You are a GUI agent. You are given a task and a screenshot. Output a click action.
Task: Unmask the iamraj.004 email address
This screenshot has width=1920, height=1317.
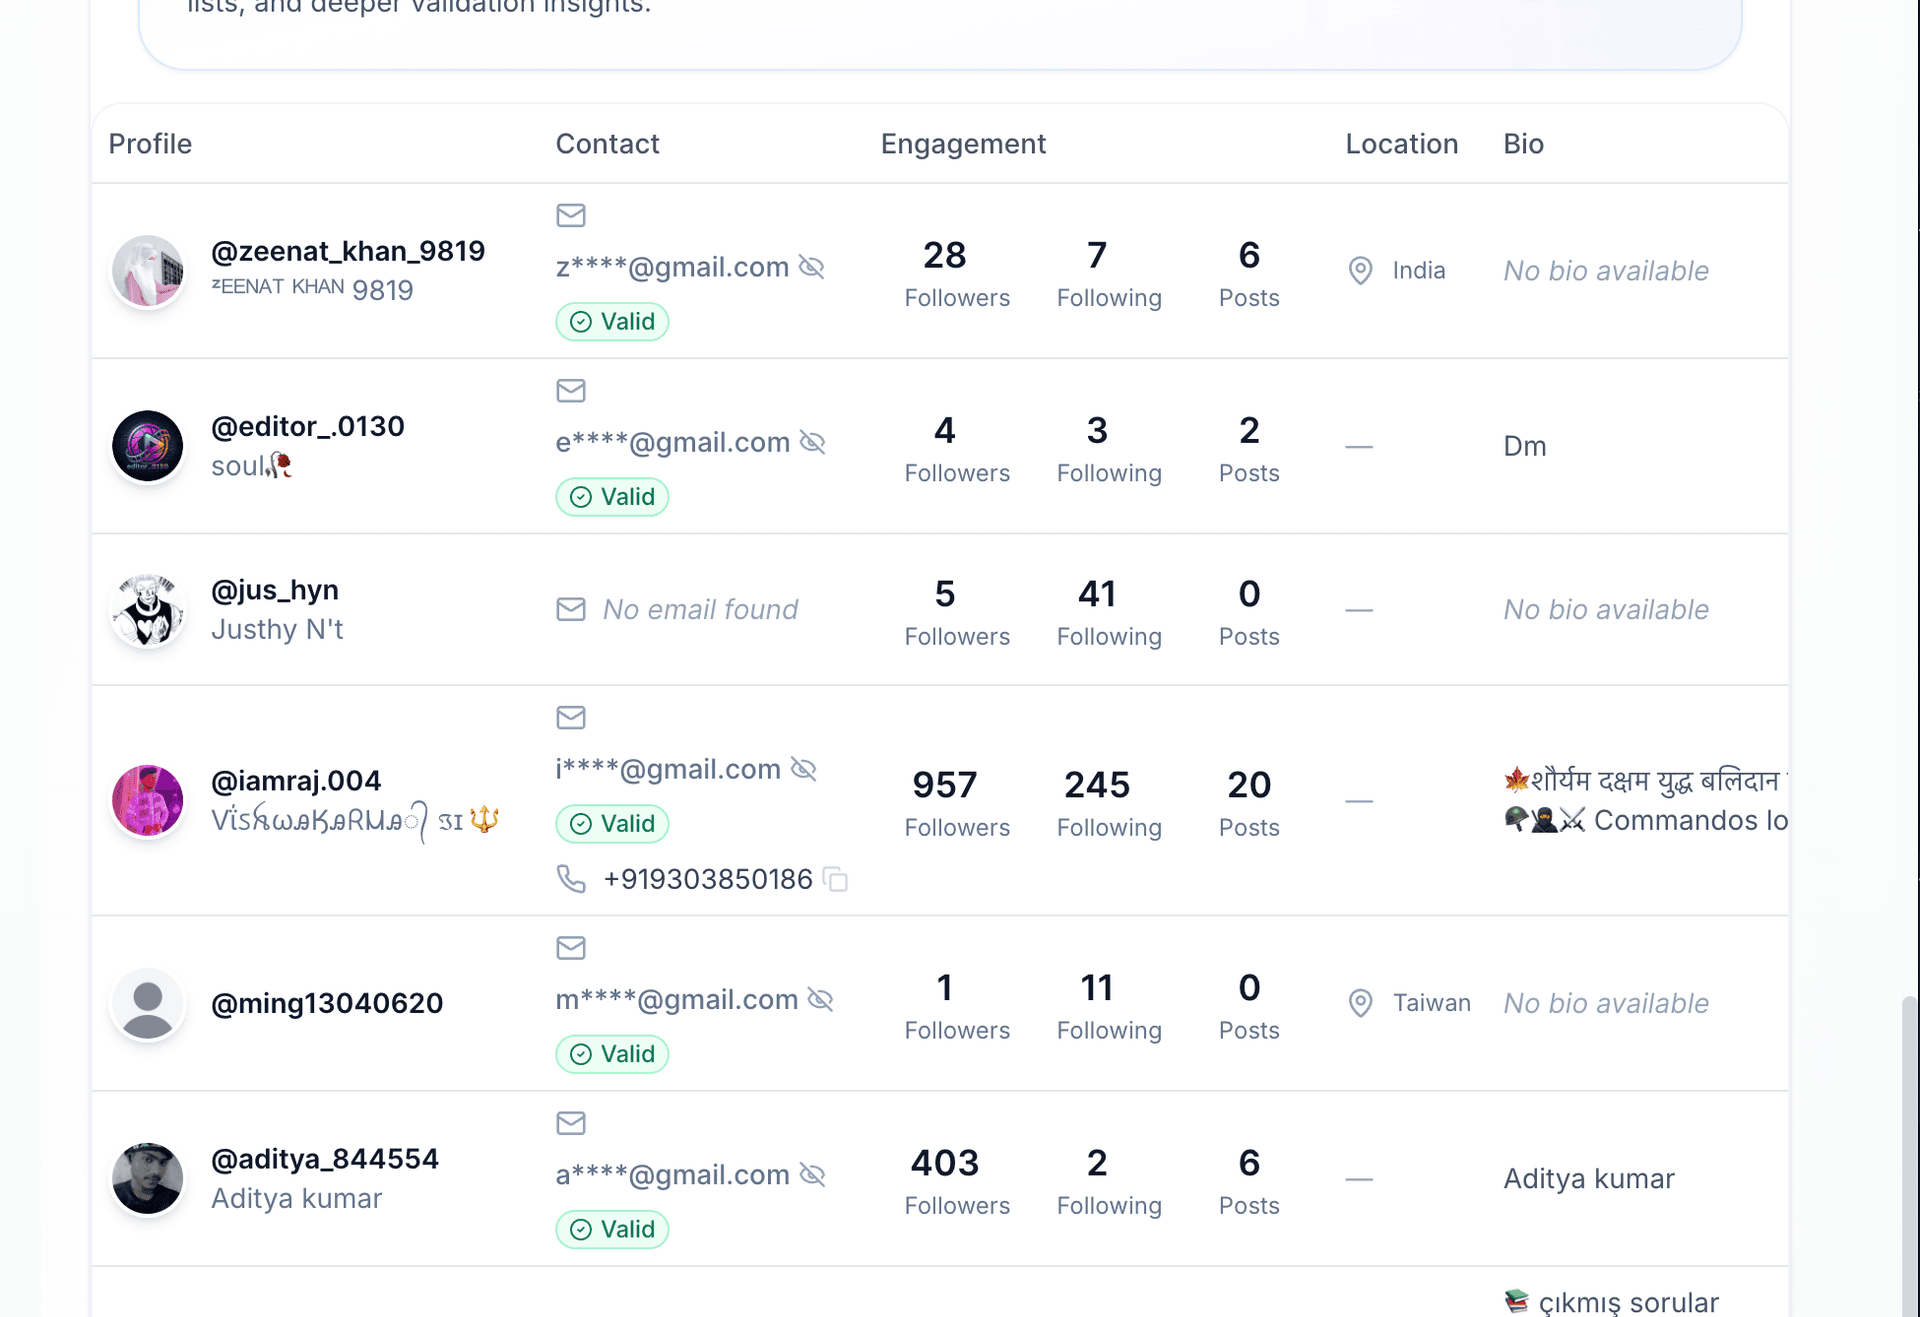tap(804, 769)
